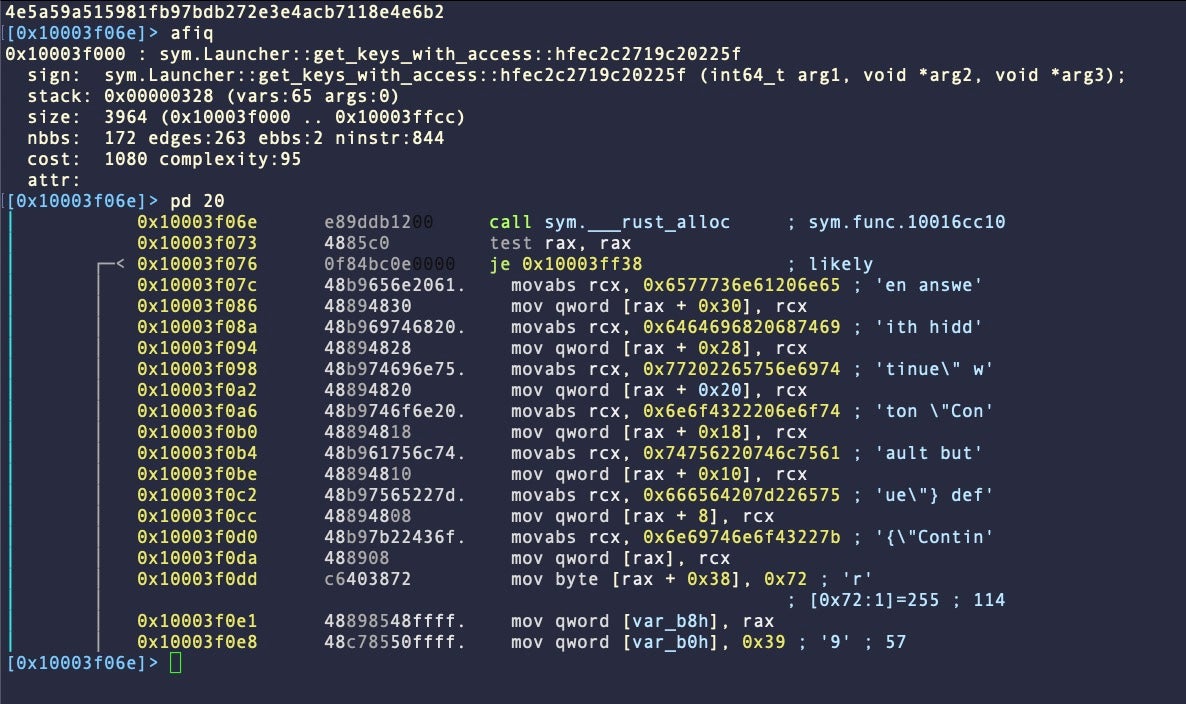The height and width of the screenshot is (704, 1186).
Task: Click address 0x10003f073 in the disassembly
Action: coord(197,243)
